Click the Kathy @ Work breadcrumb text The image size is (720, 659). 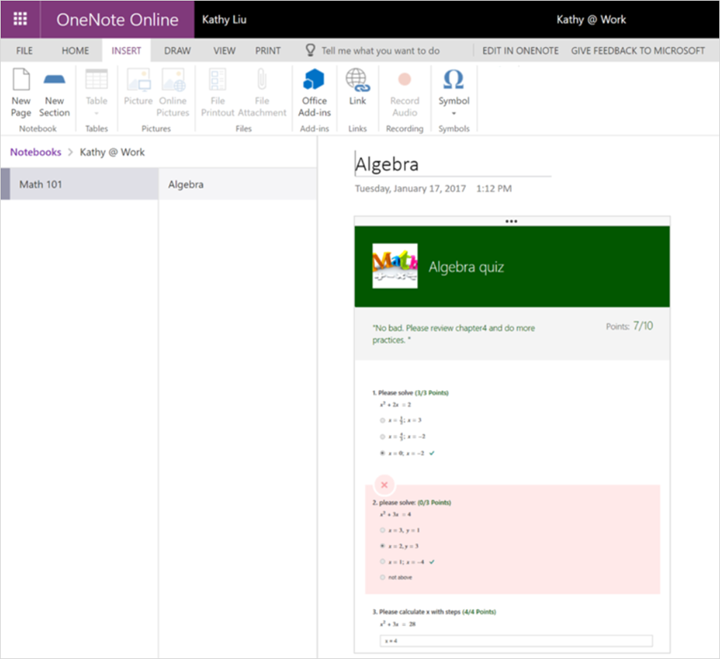112,152
